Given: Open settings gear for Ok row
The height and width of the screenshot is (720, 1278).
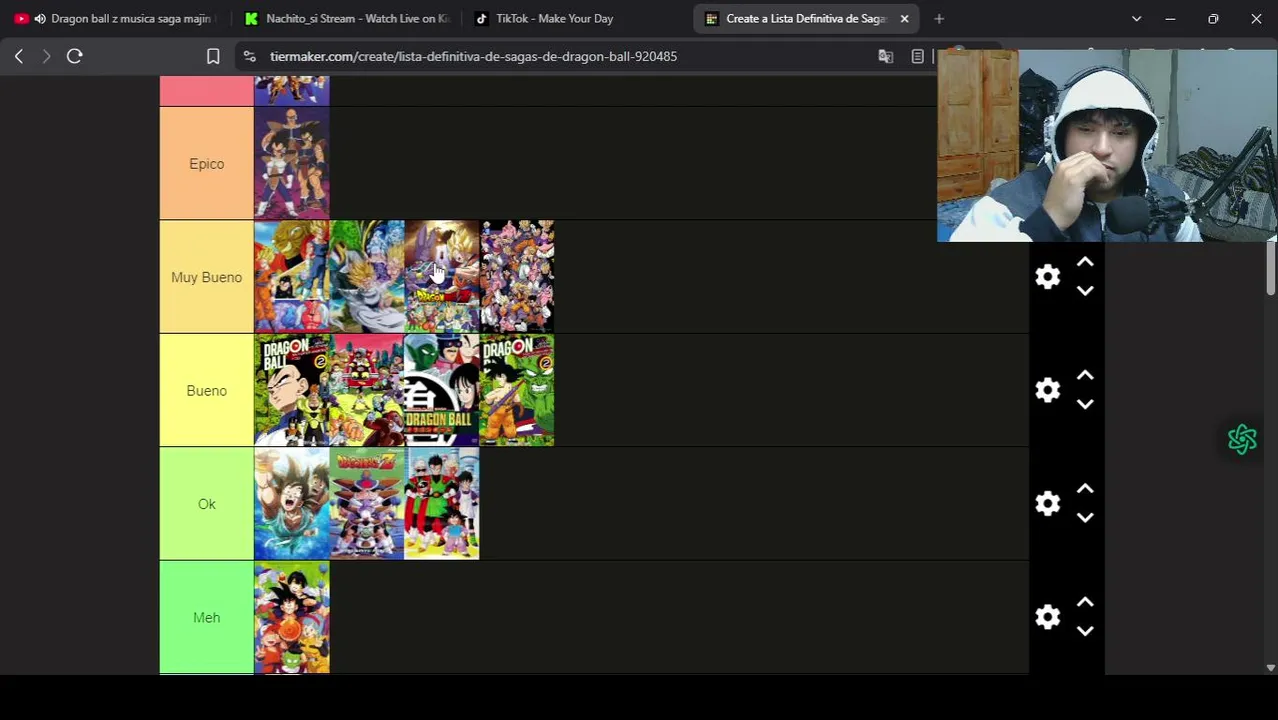Looking at the screenshot, I should (1047, 504).
